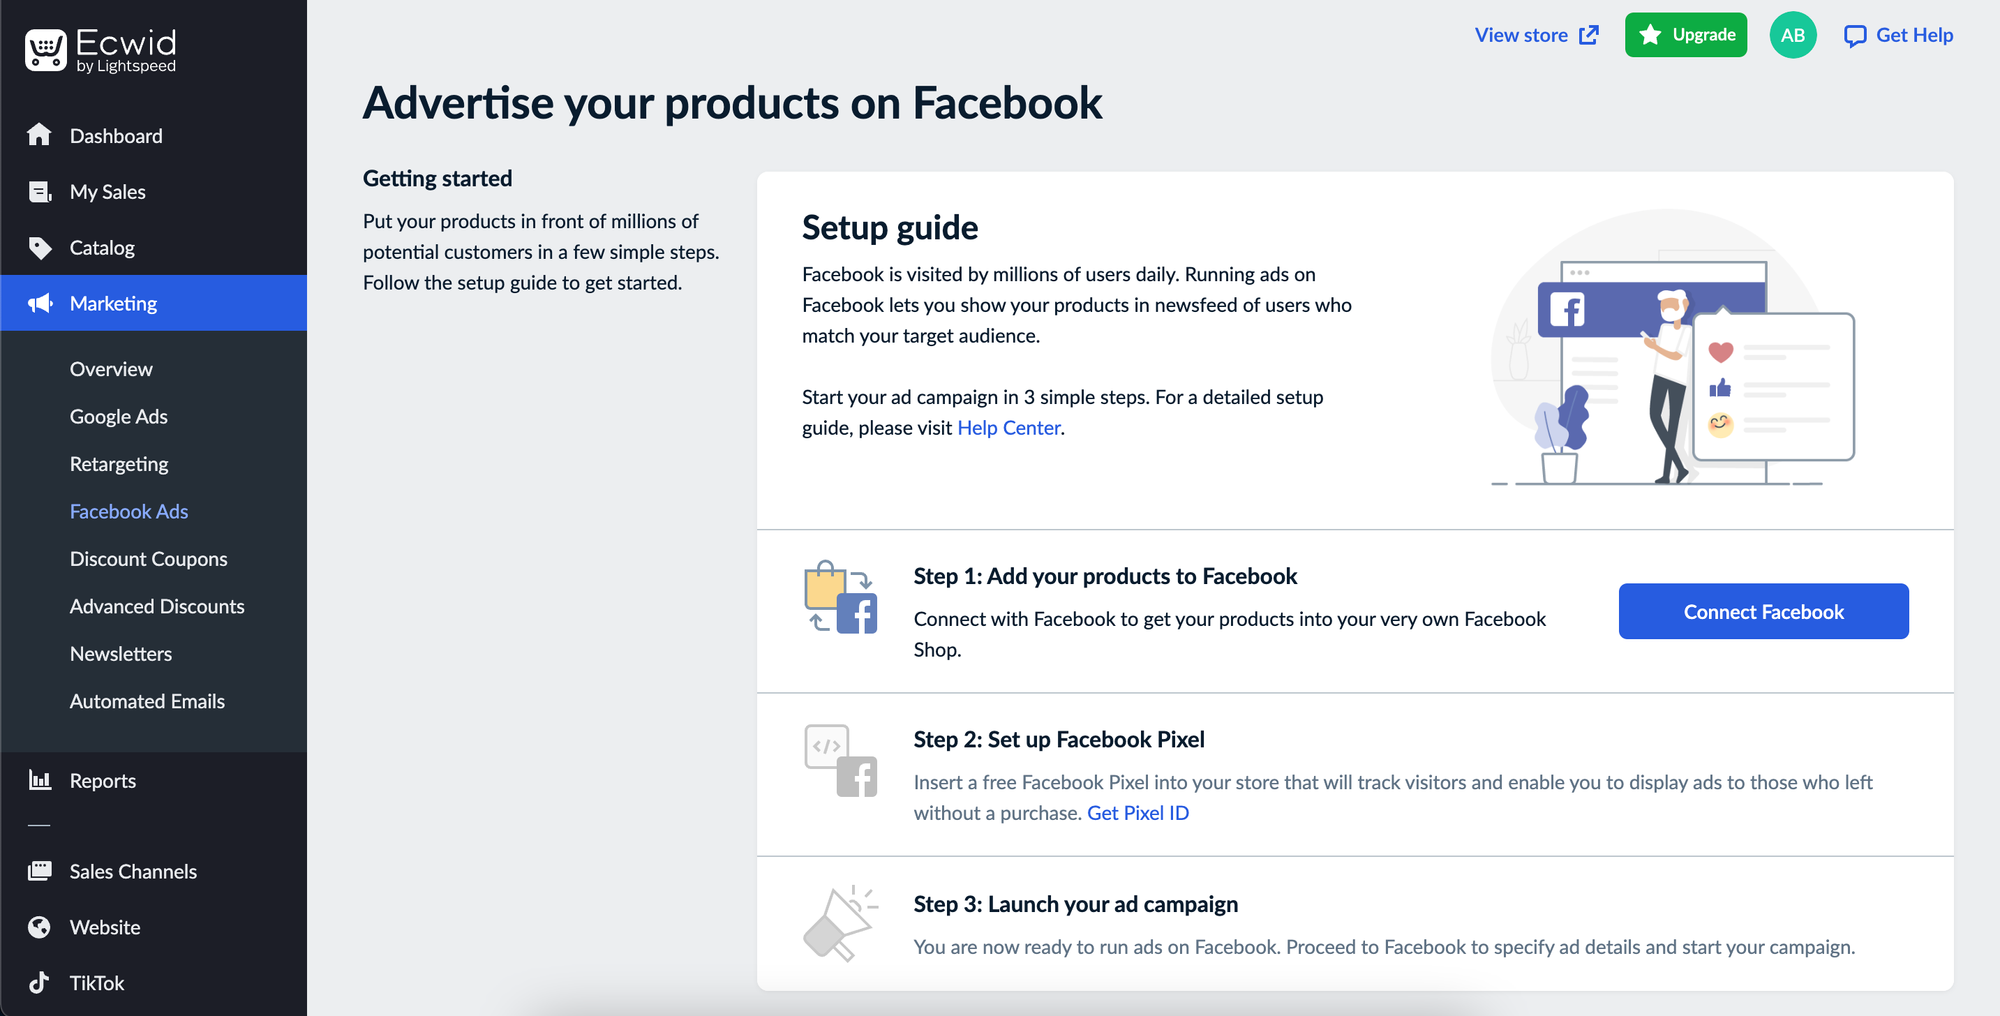Viewport: 2000px width, 1016px height.
Task: Open Reports via the bar chart icon
Action: pyautogui.click(x=40, y=780)
